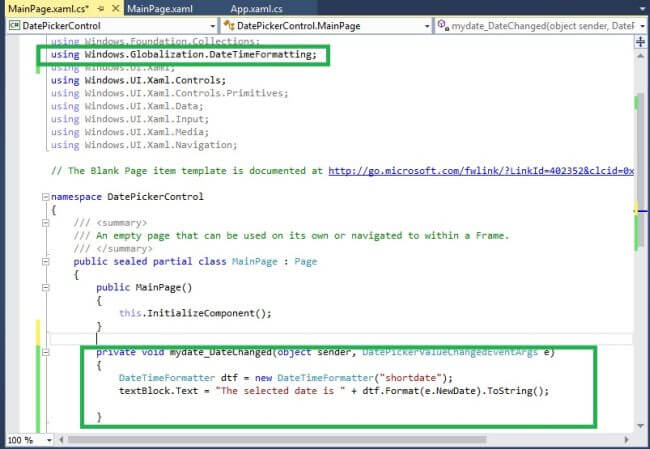
Task: Click DatePickerValueChangedEventArgs parameter type
Action: tap(450, 352)
